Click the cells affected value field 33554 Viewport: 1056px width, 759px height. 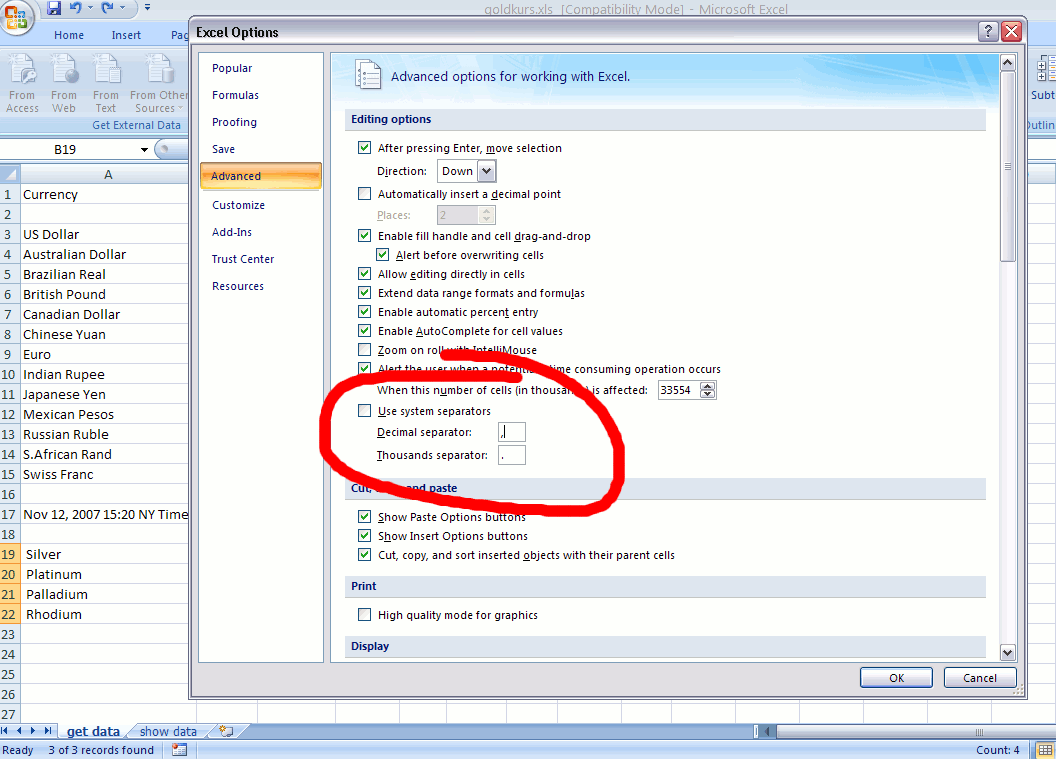679,390
